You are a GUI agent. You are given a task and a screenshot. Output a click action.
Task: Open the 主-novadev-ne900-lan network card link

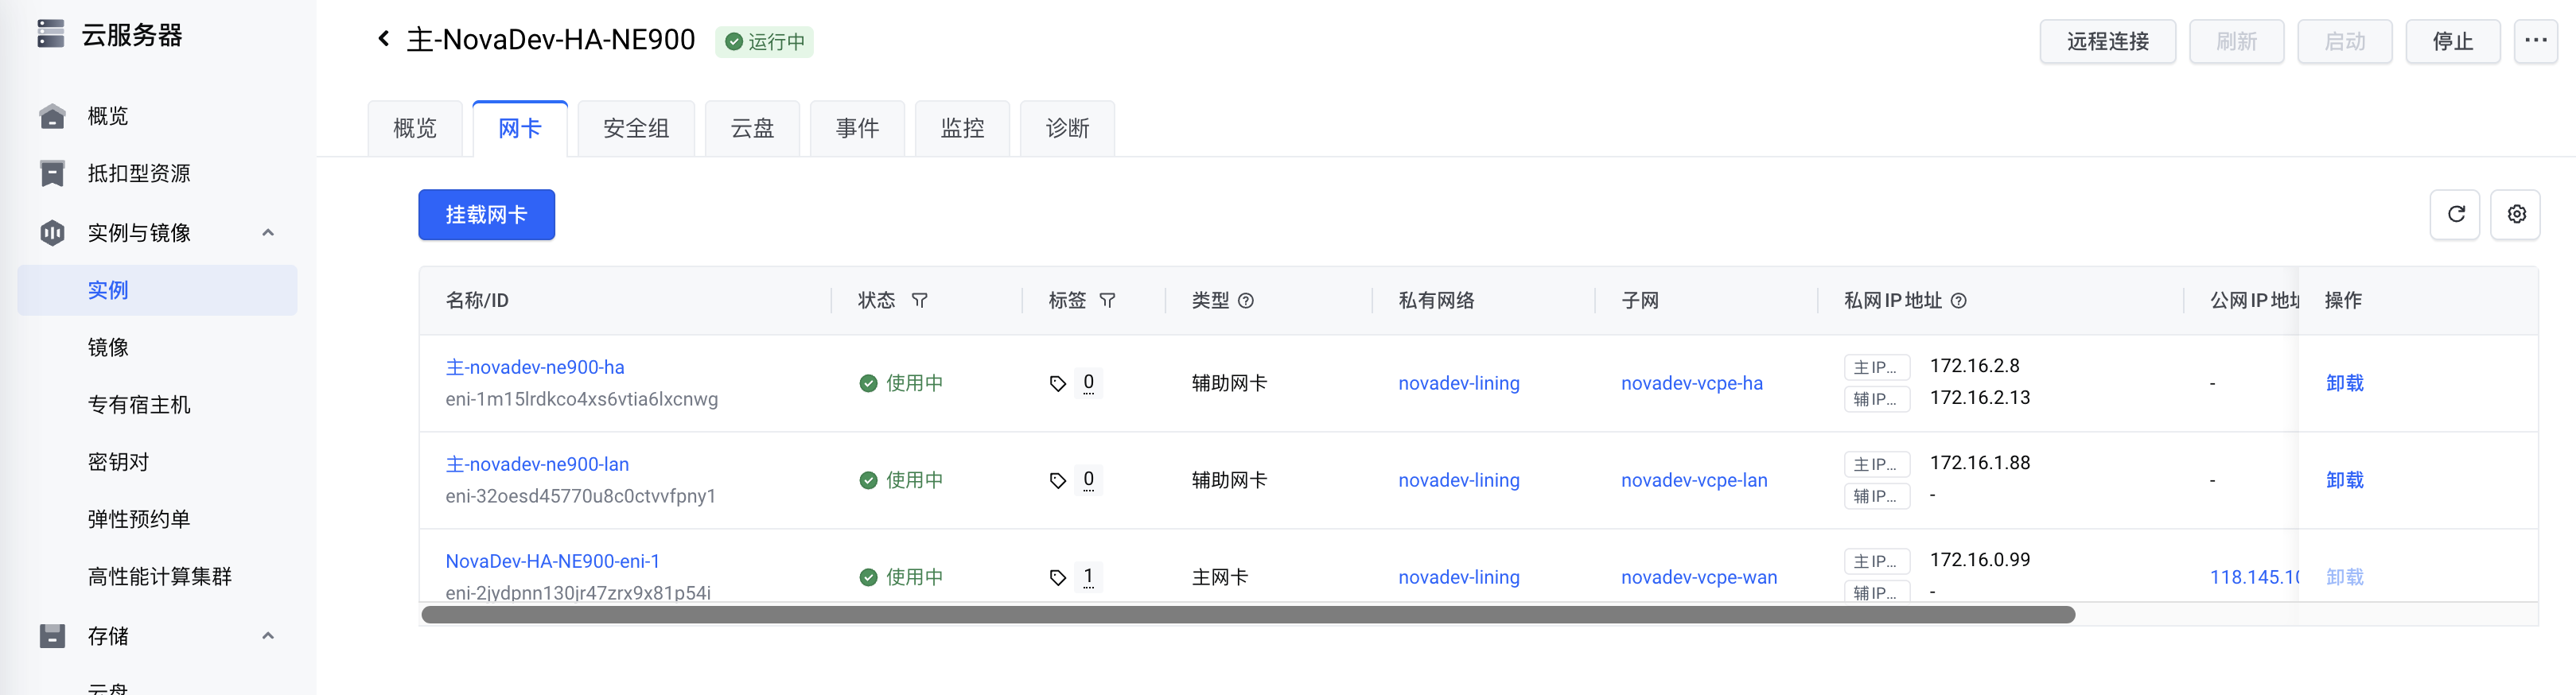(x=537, y=464)
